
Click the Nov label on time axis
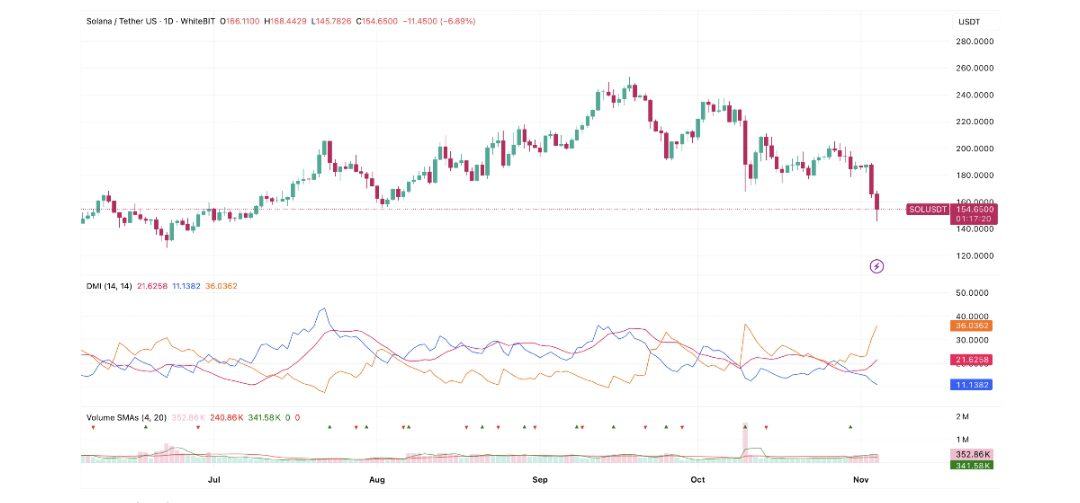pos(861,480)
